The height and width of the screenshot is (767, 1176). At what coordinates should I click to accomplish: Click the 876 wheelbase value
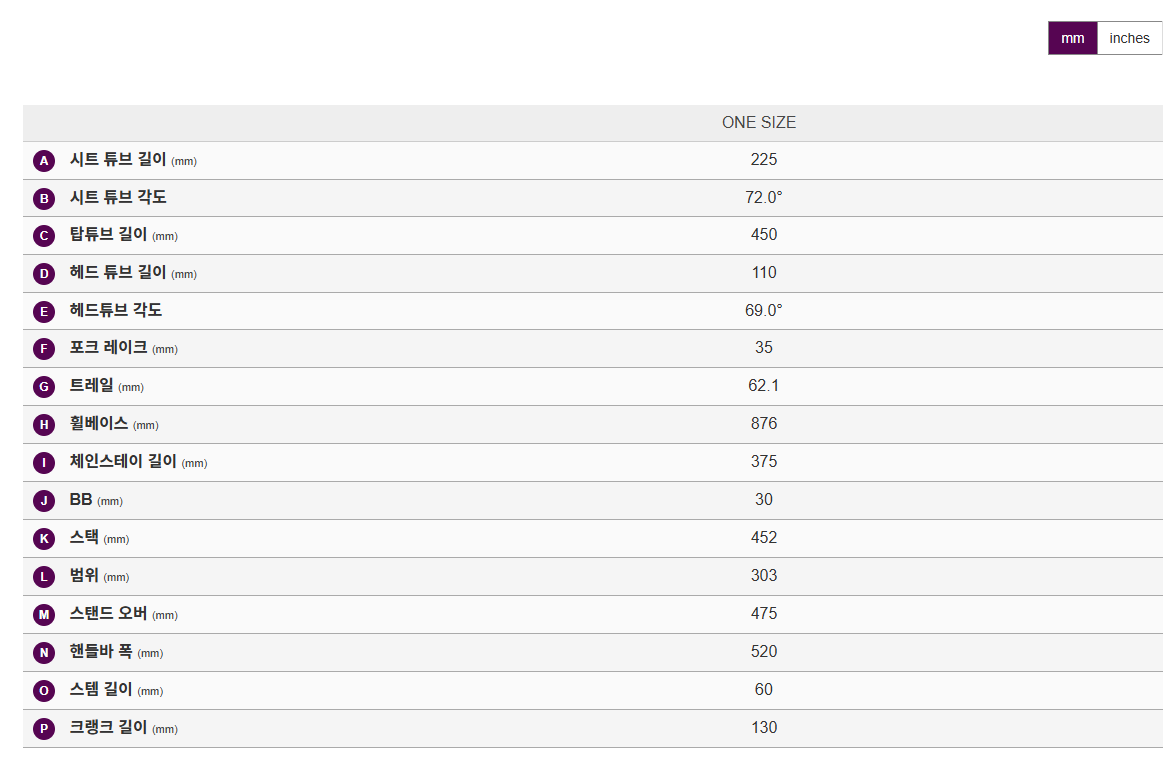click(x=764, y=424)
